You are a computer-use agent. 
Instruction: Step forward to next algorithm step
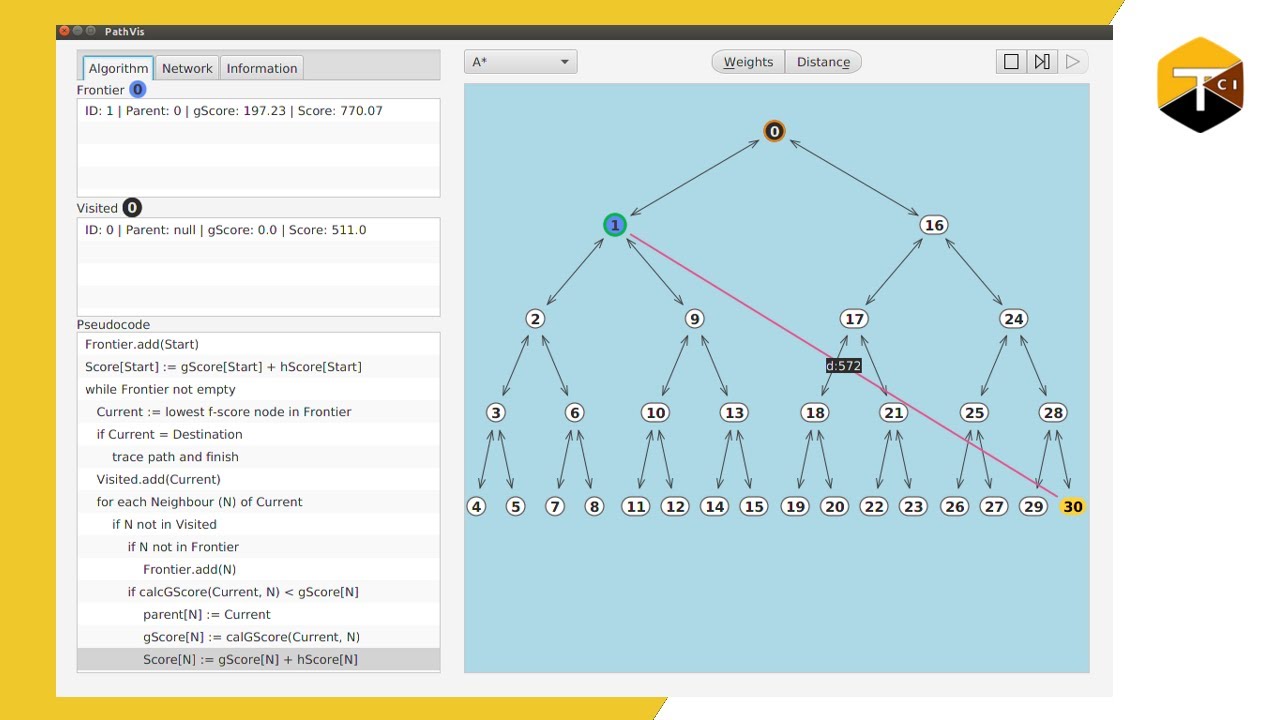coord(1042,62)
